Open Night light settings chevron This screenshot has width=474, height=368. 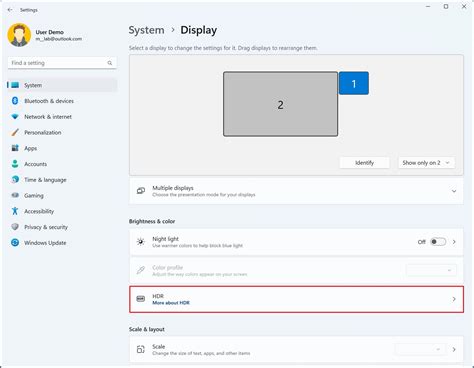454,242
